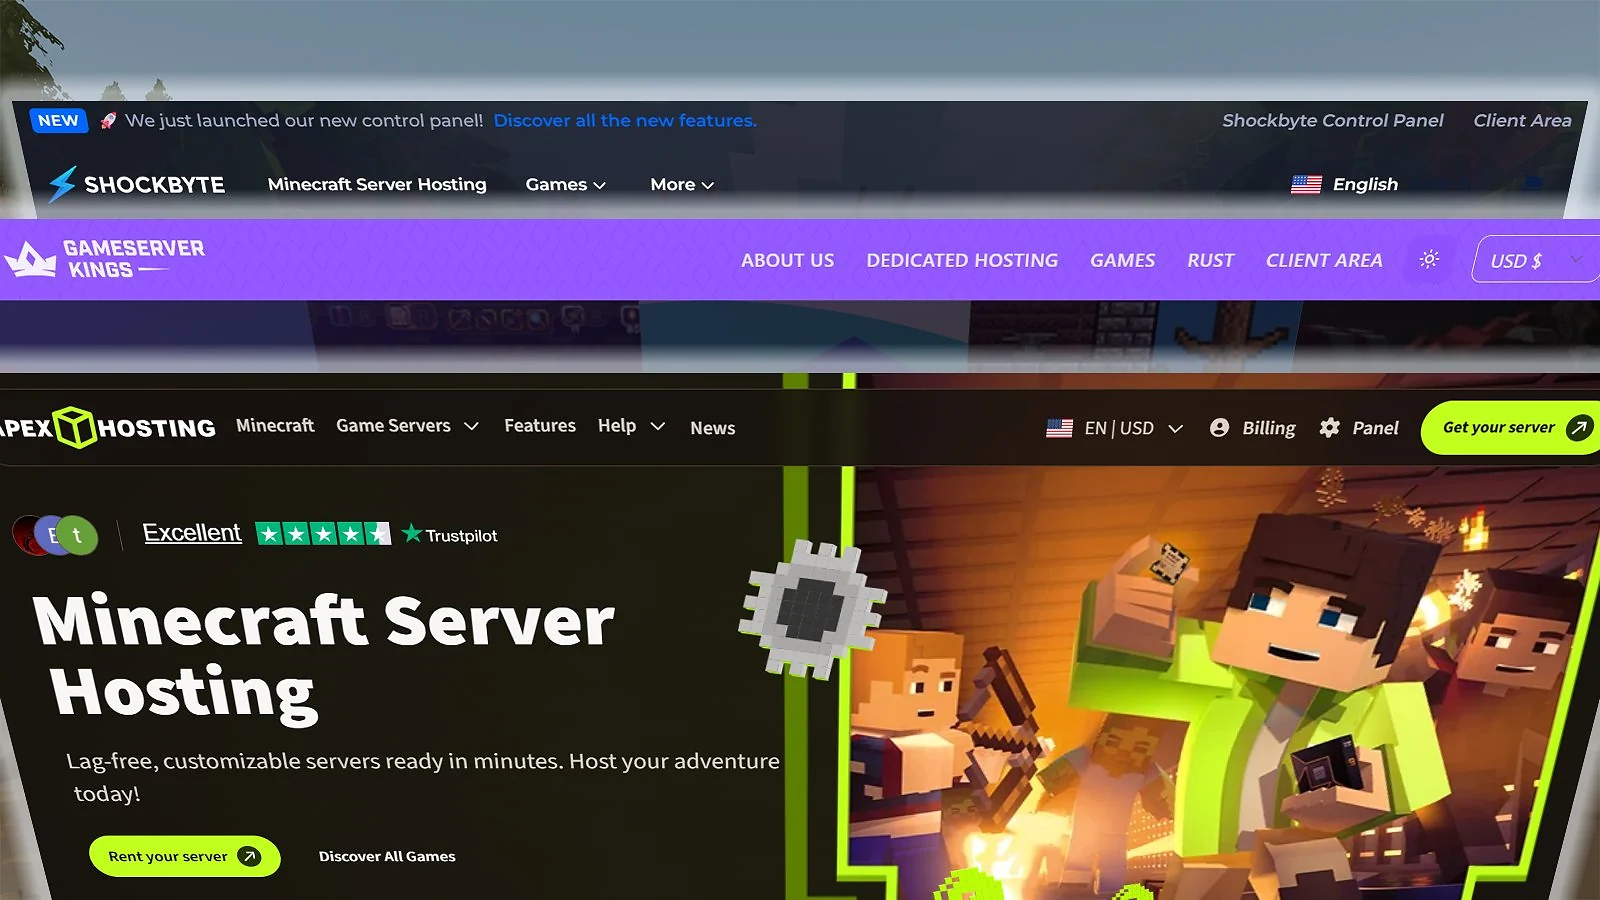Expand the Shockbyte Games dropdown
The height and width of the screenshot is (900, 1600).
[565, 184]
